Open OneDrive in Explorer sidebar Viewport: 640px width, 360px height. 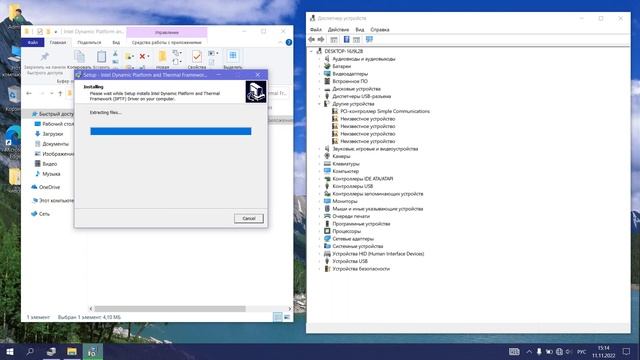pos(49,187)
